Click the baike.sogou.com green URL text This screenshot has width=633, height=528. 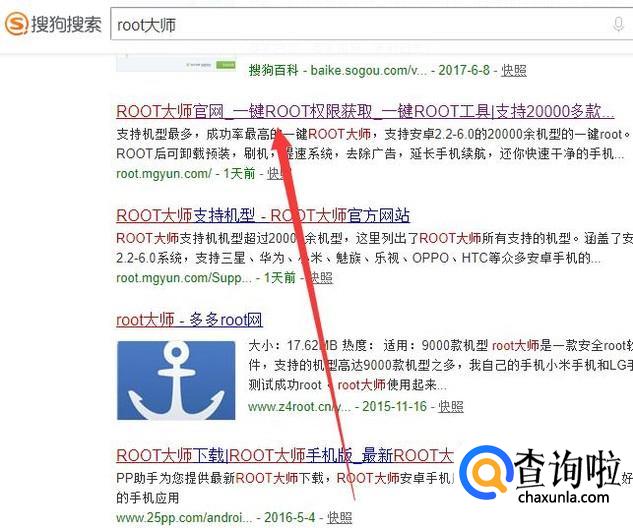[x=368, y=71]
